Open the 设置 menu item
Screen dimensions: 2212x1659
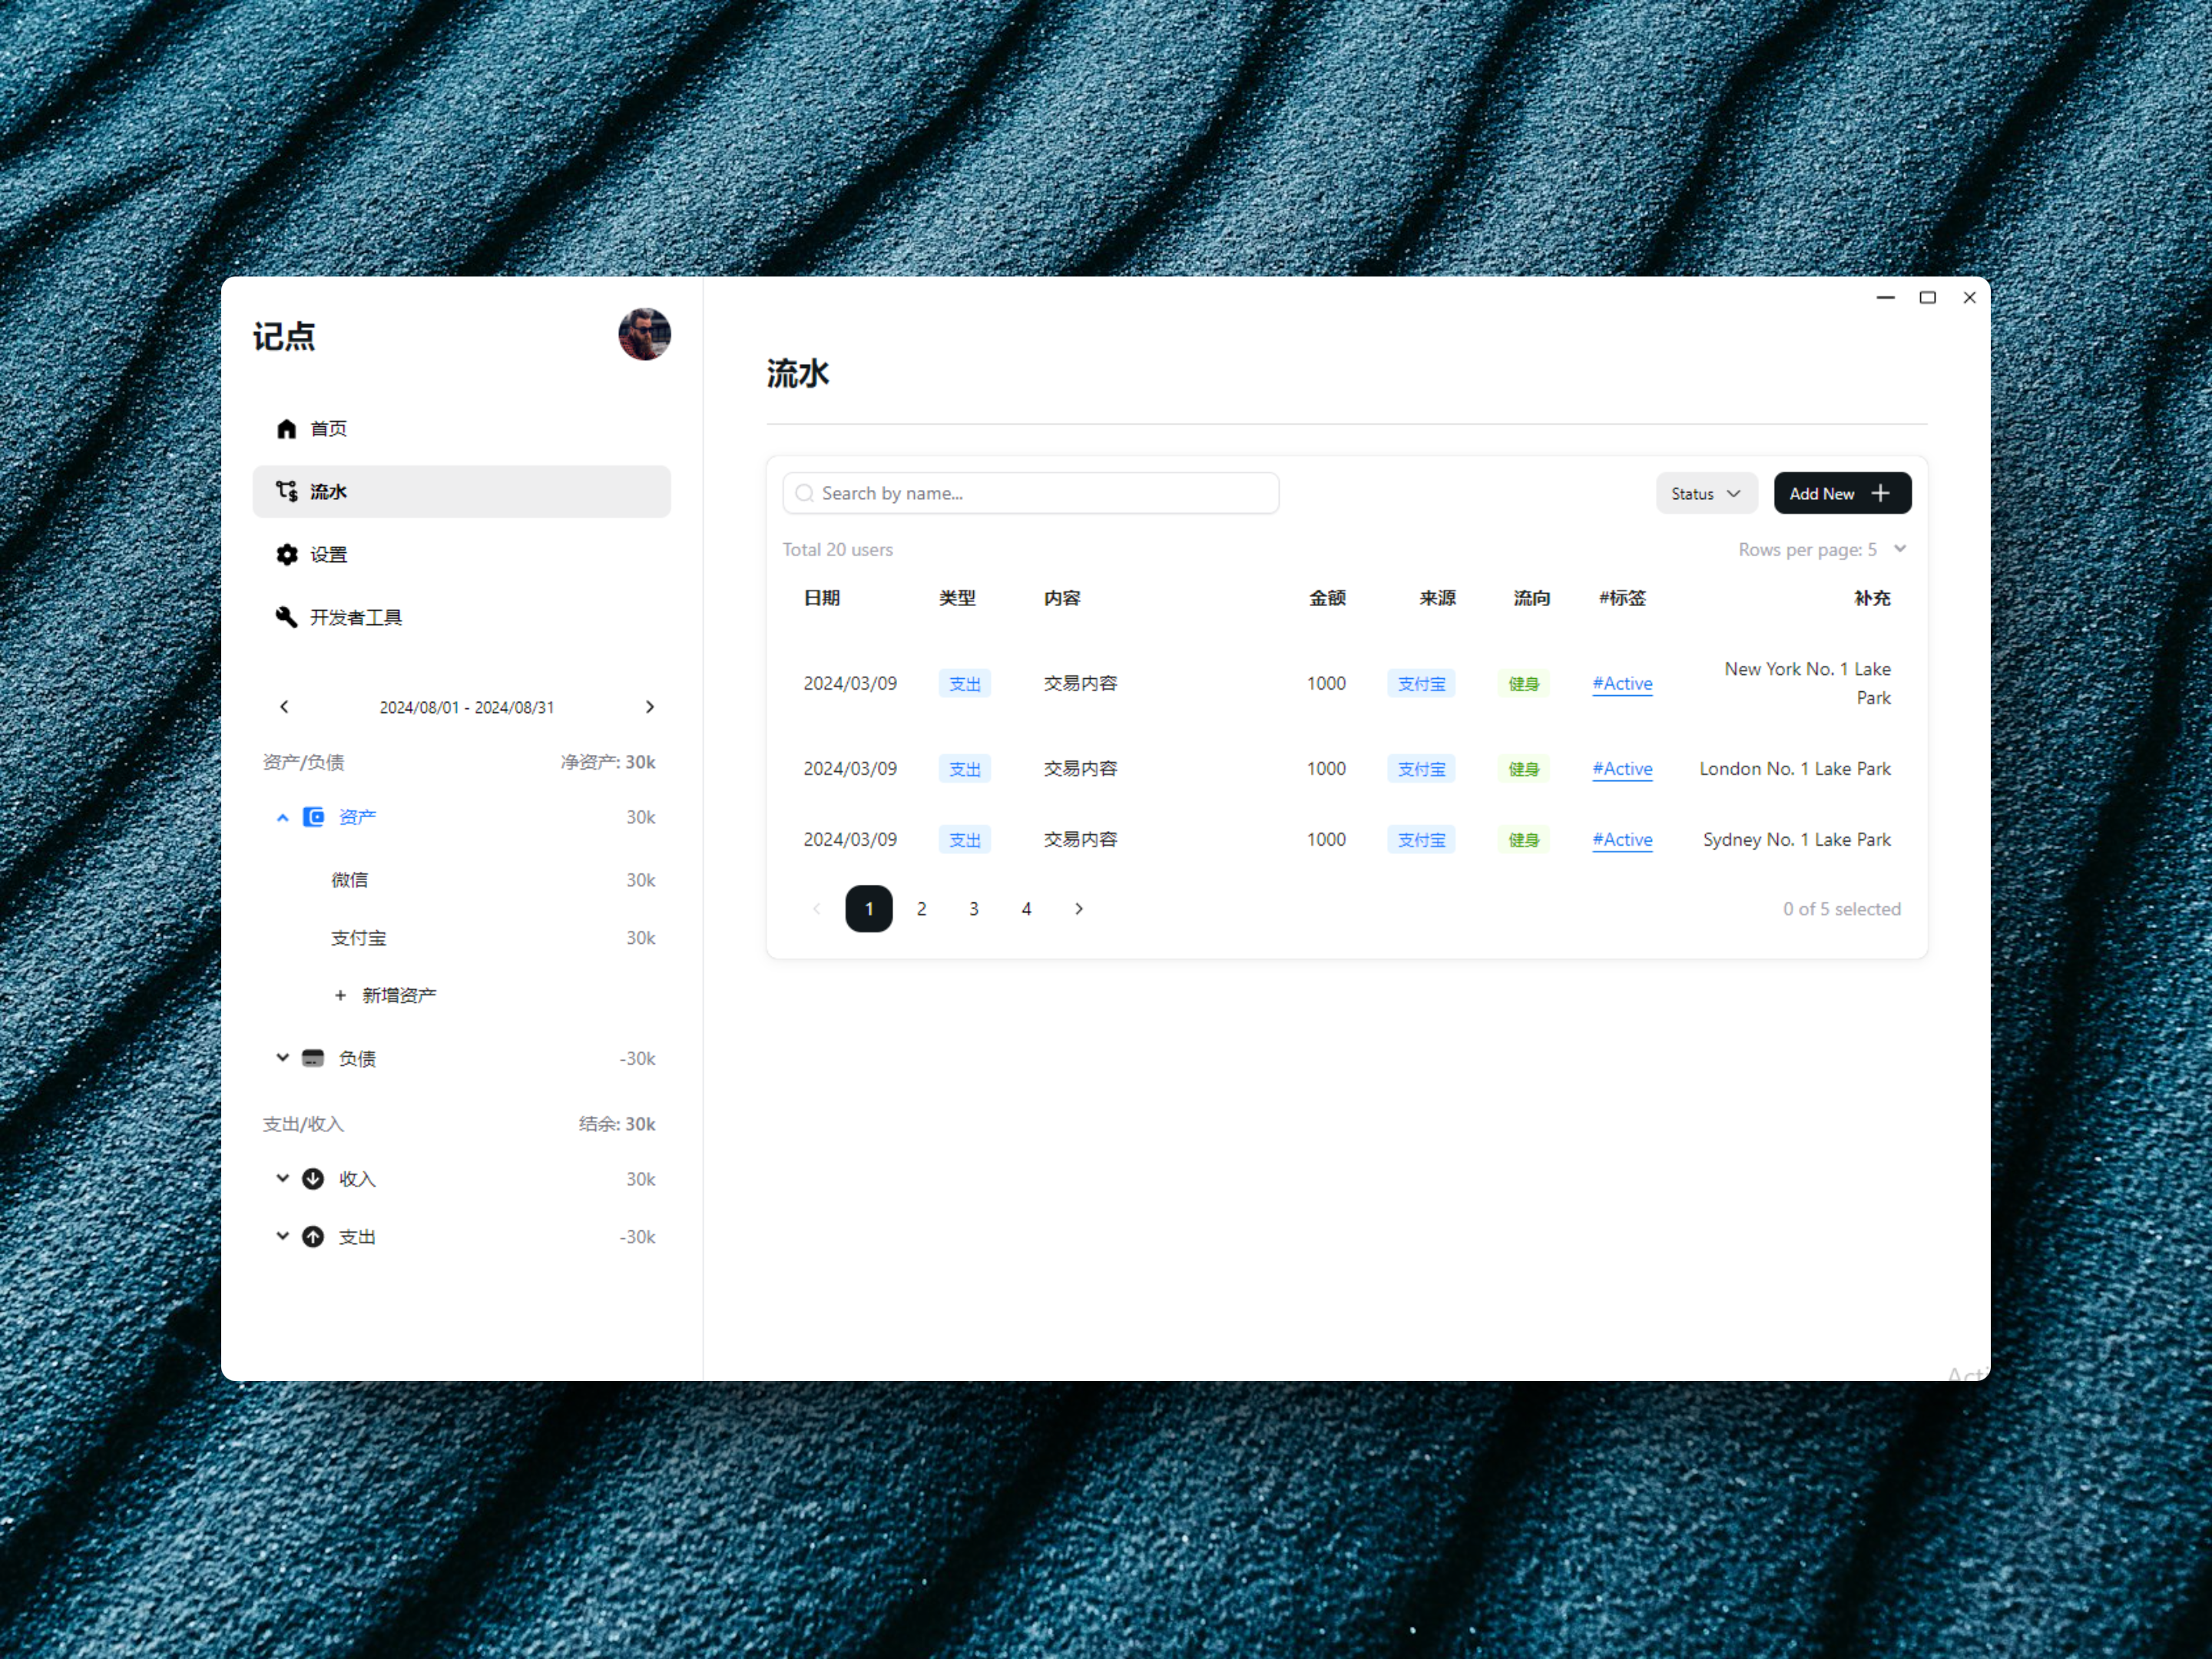[461, 554]
